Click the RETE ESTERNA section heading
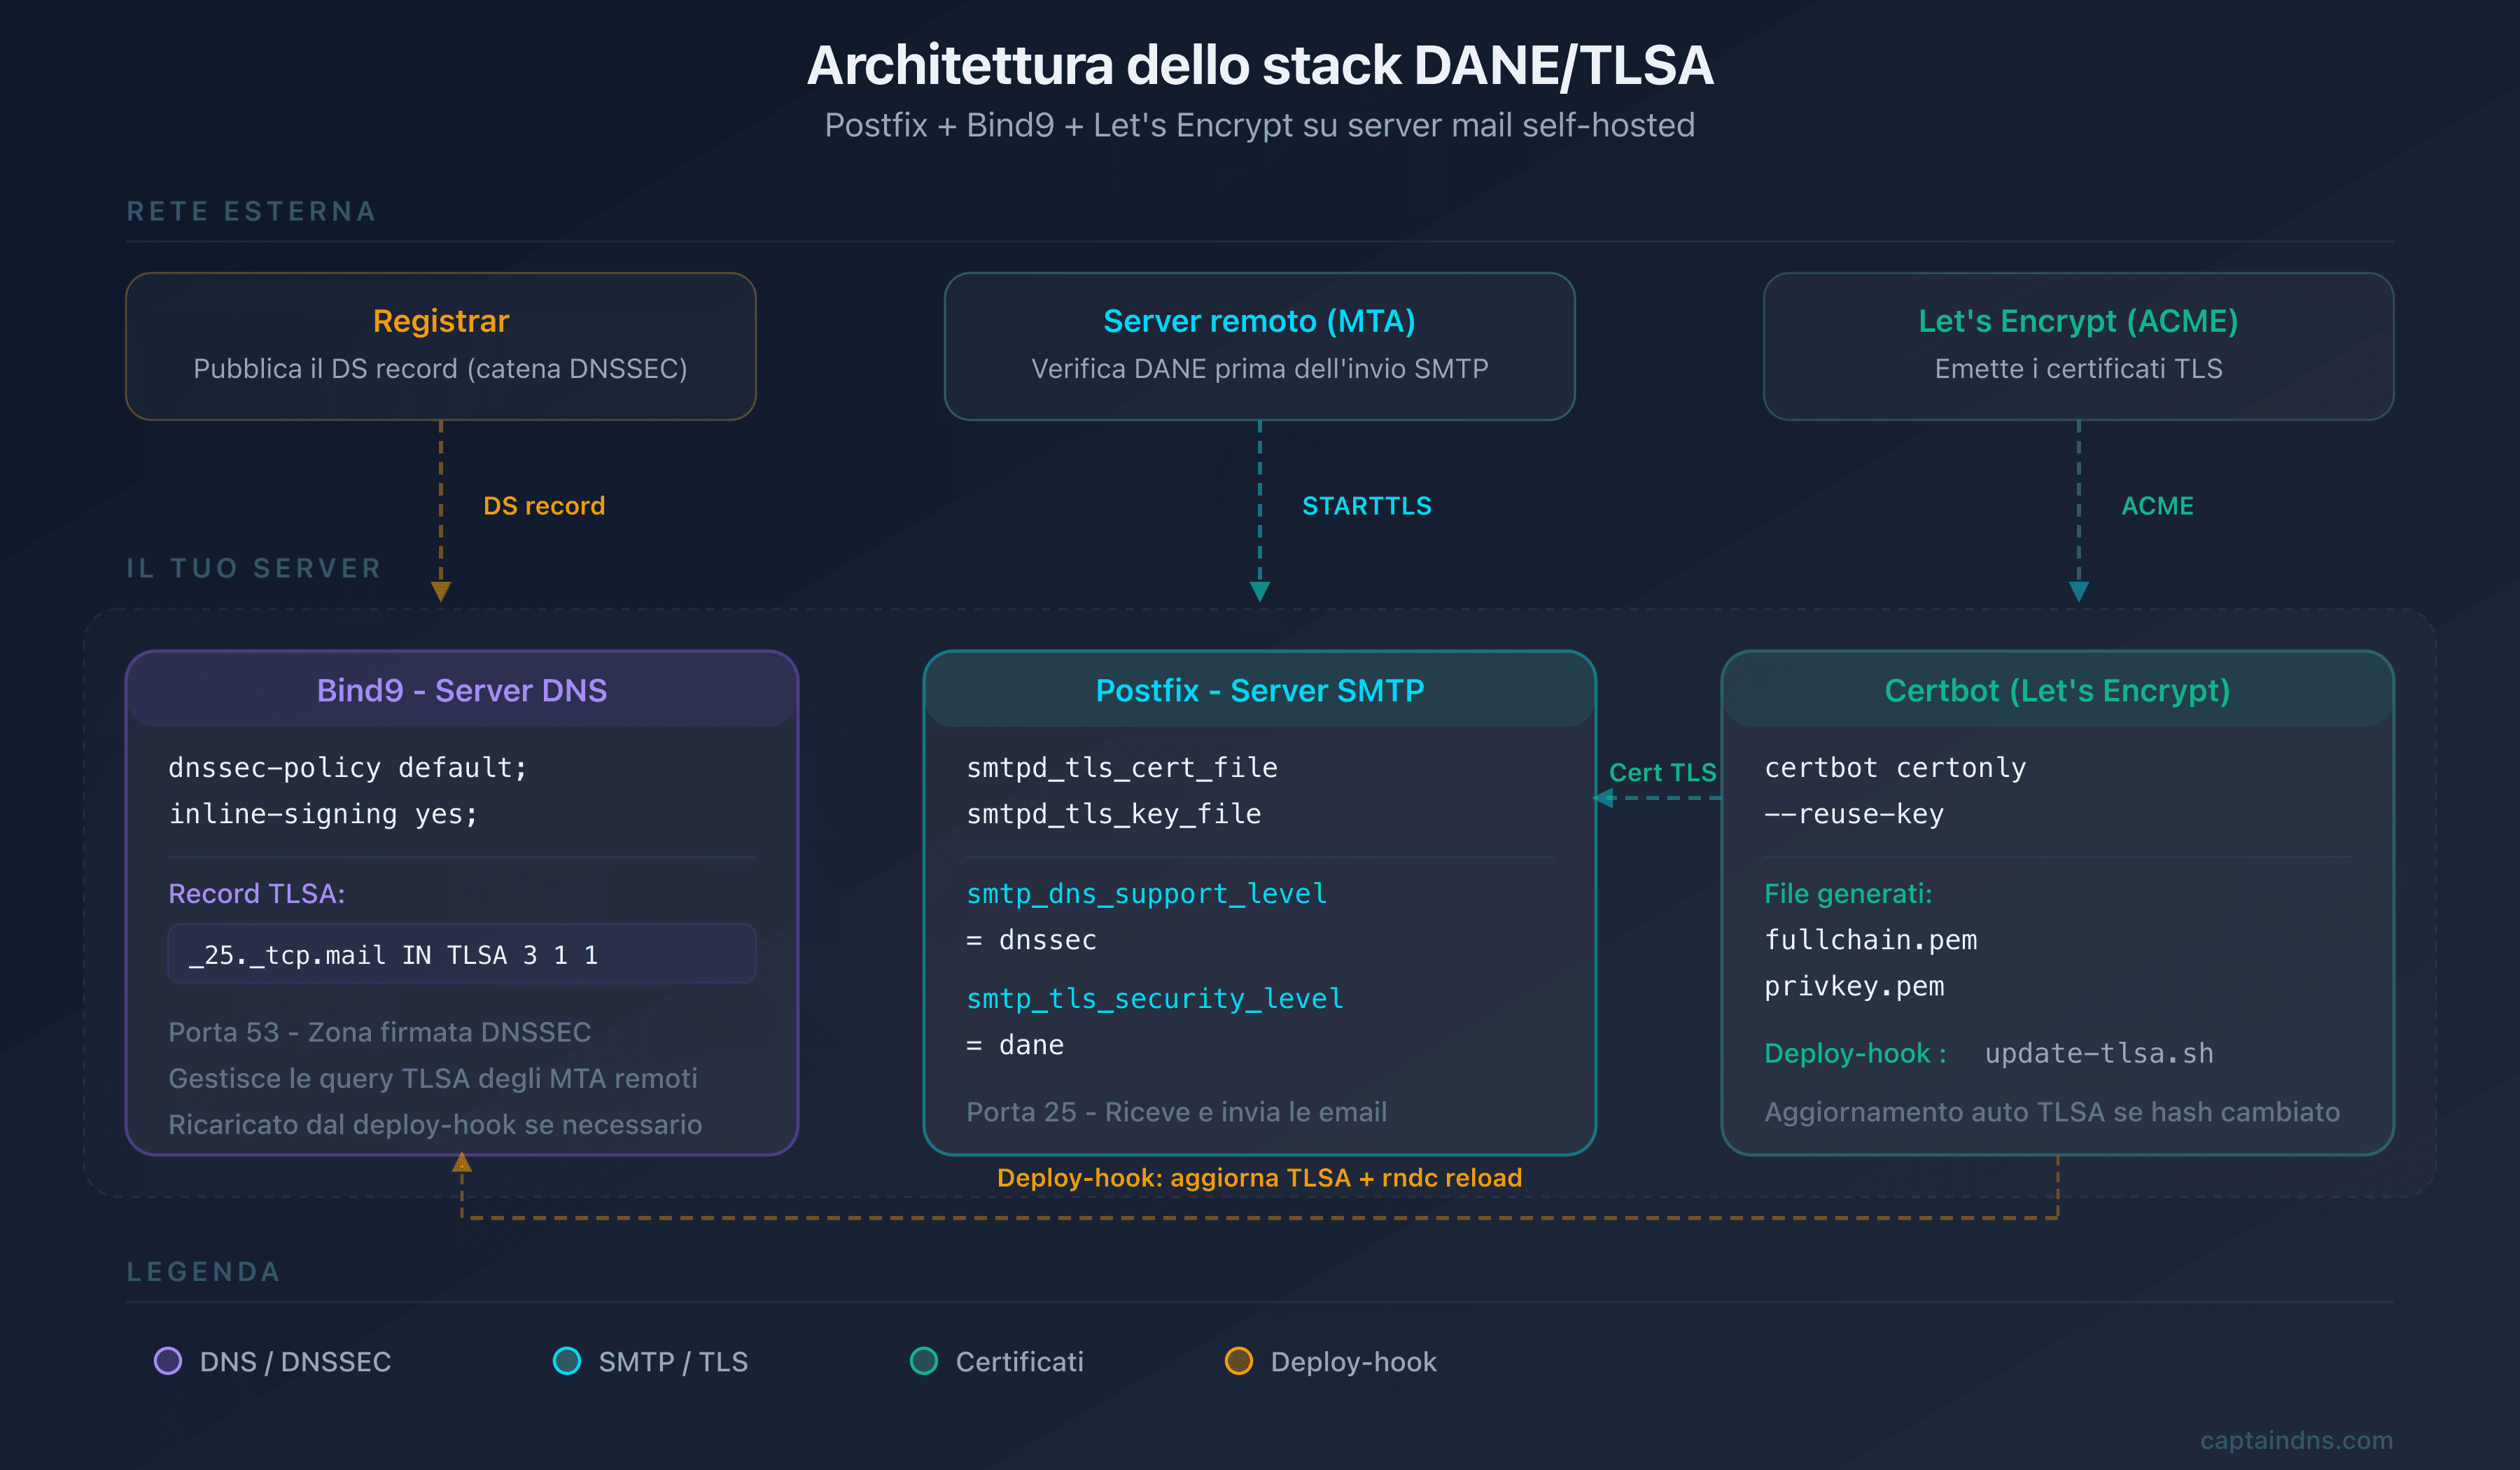 [x=252, y=211]
